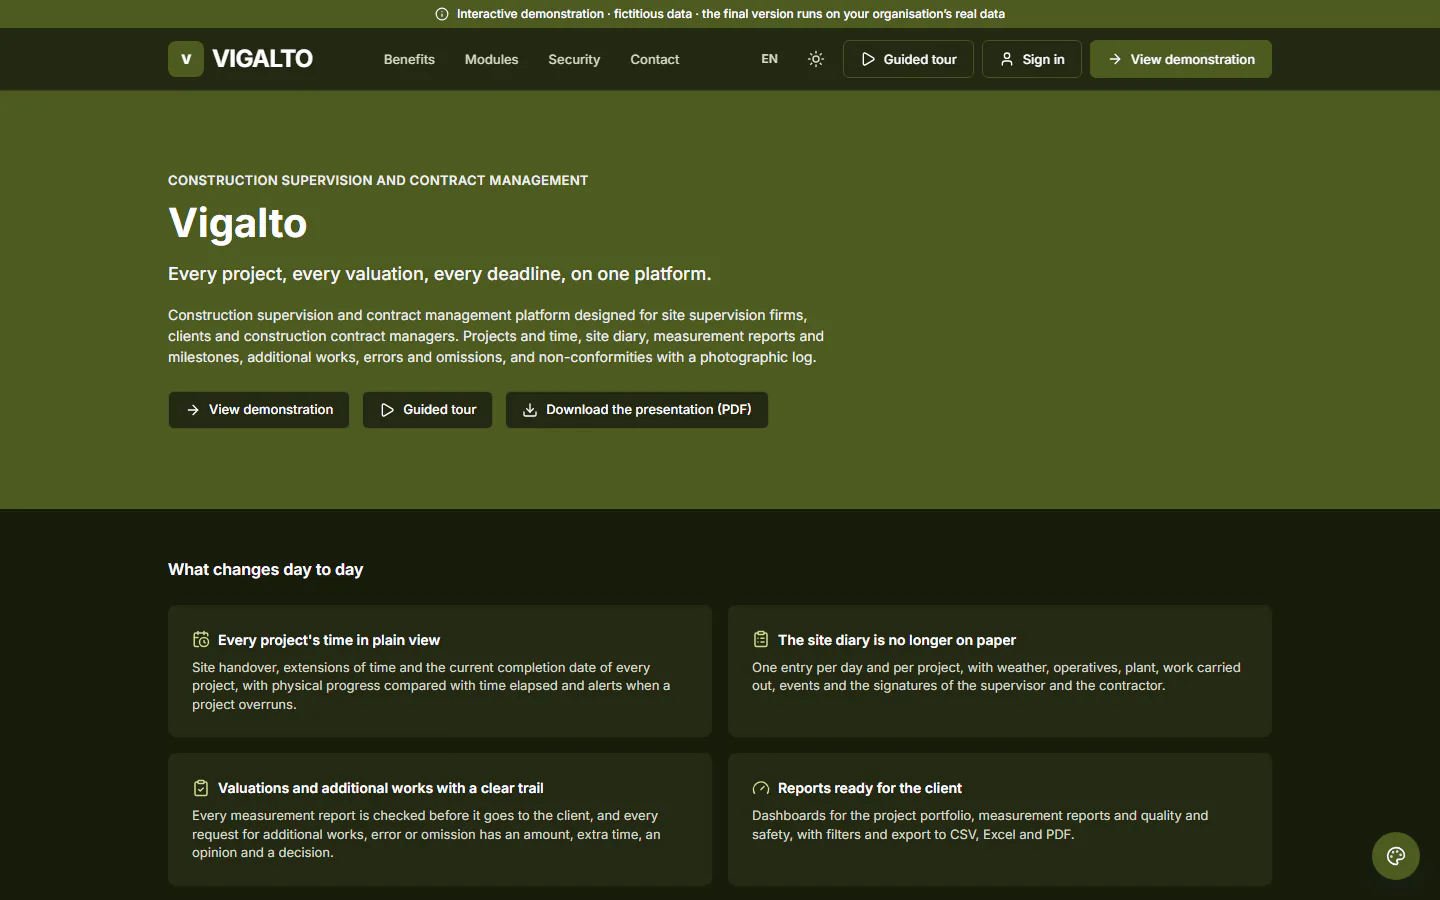Click 'The site diary is no longer on paper' title
This screenshot has height=900, width=1440.
897,640
